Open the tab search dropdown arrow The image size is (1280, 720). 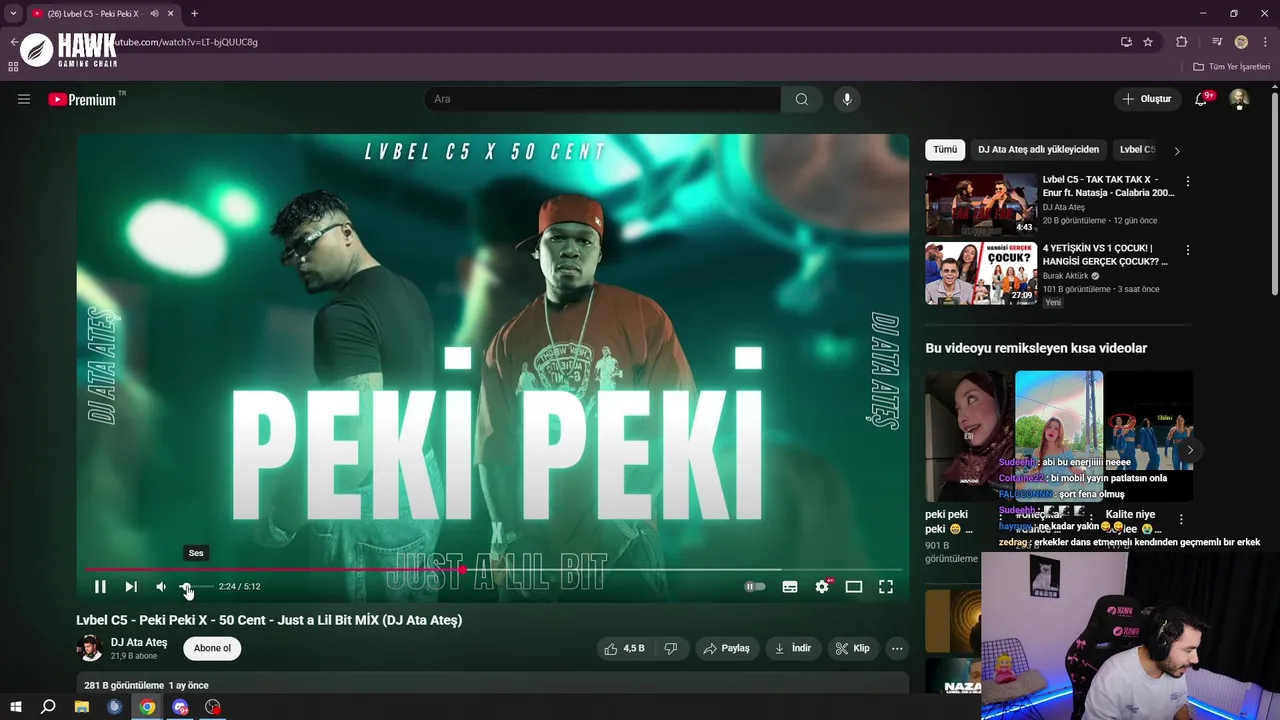click(x=13, y=14)
